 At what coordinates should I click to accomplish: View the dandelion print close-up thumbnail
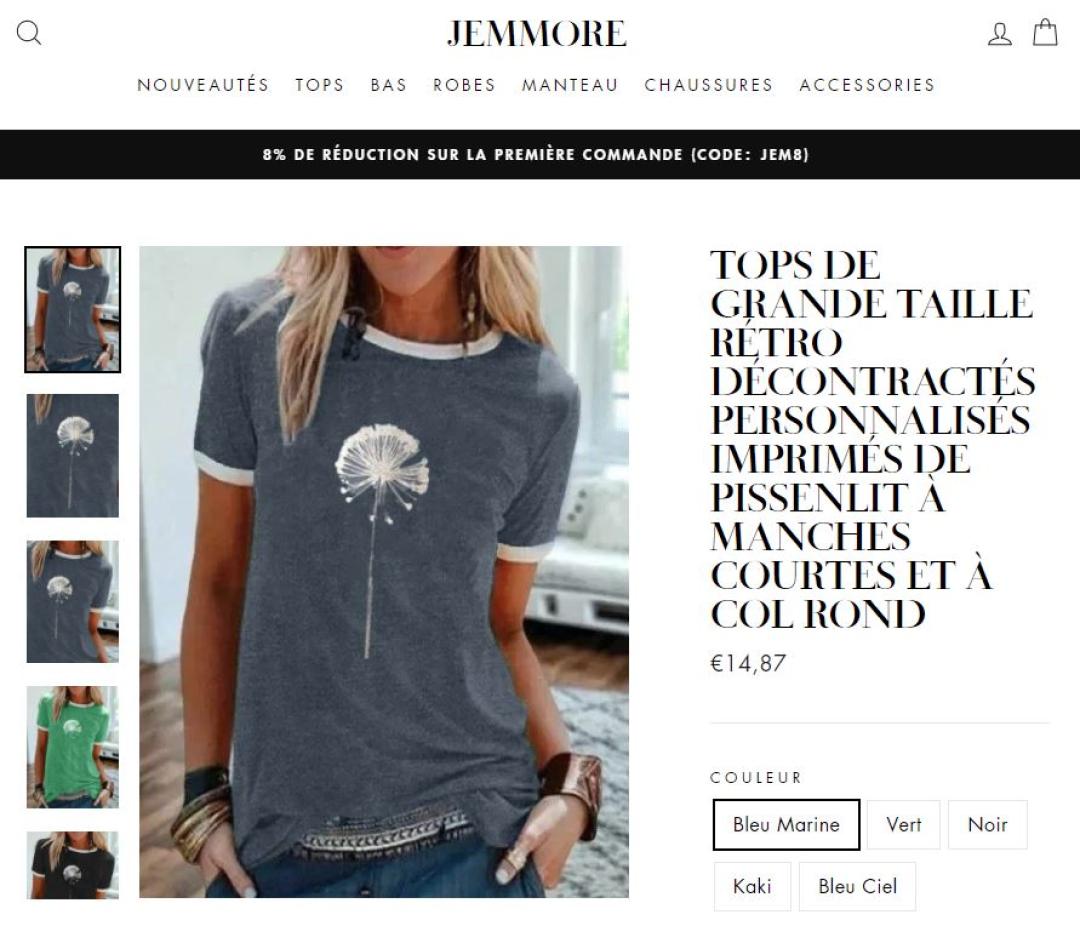click(x=72, y=455)
